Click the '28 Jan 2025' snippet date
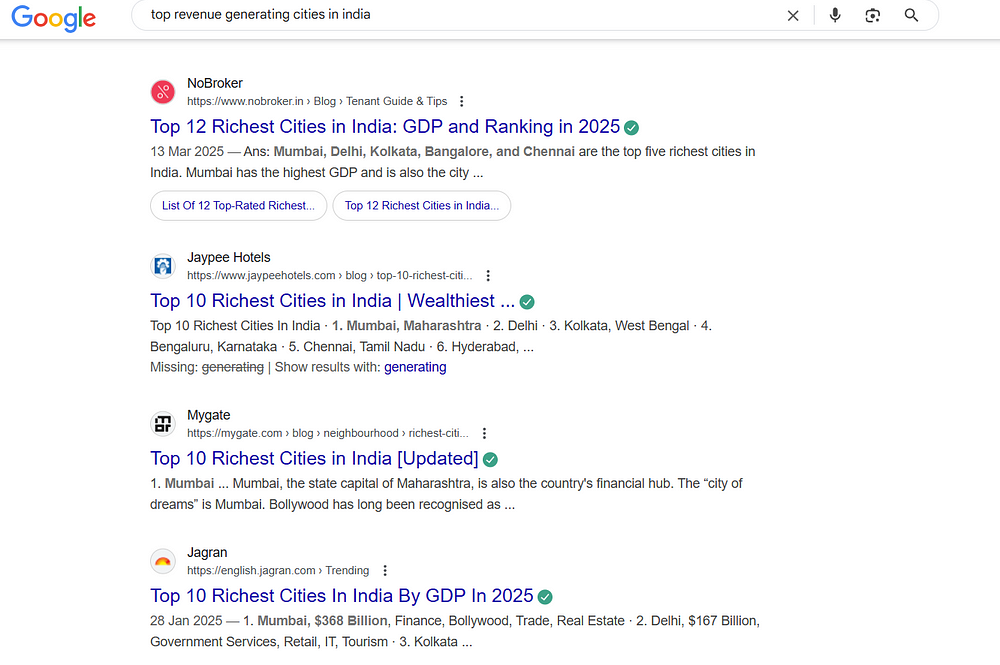1000x665 pixels. [x=186, y=621]
